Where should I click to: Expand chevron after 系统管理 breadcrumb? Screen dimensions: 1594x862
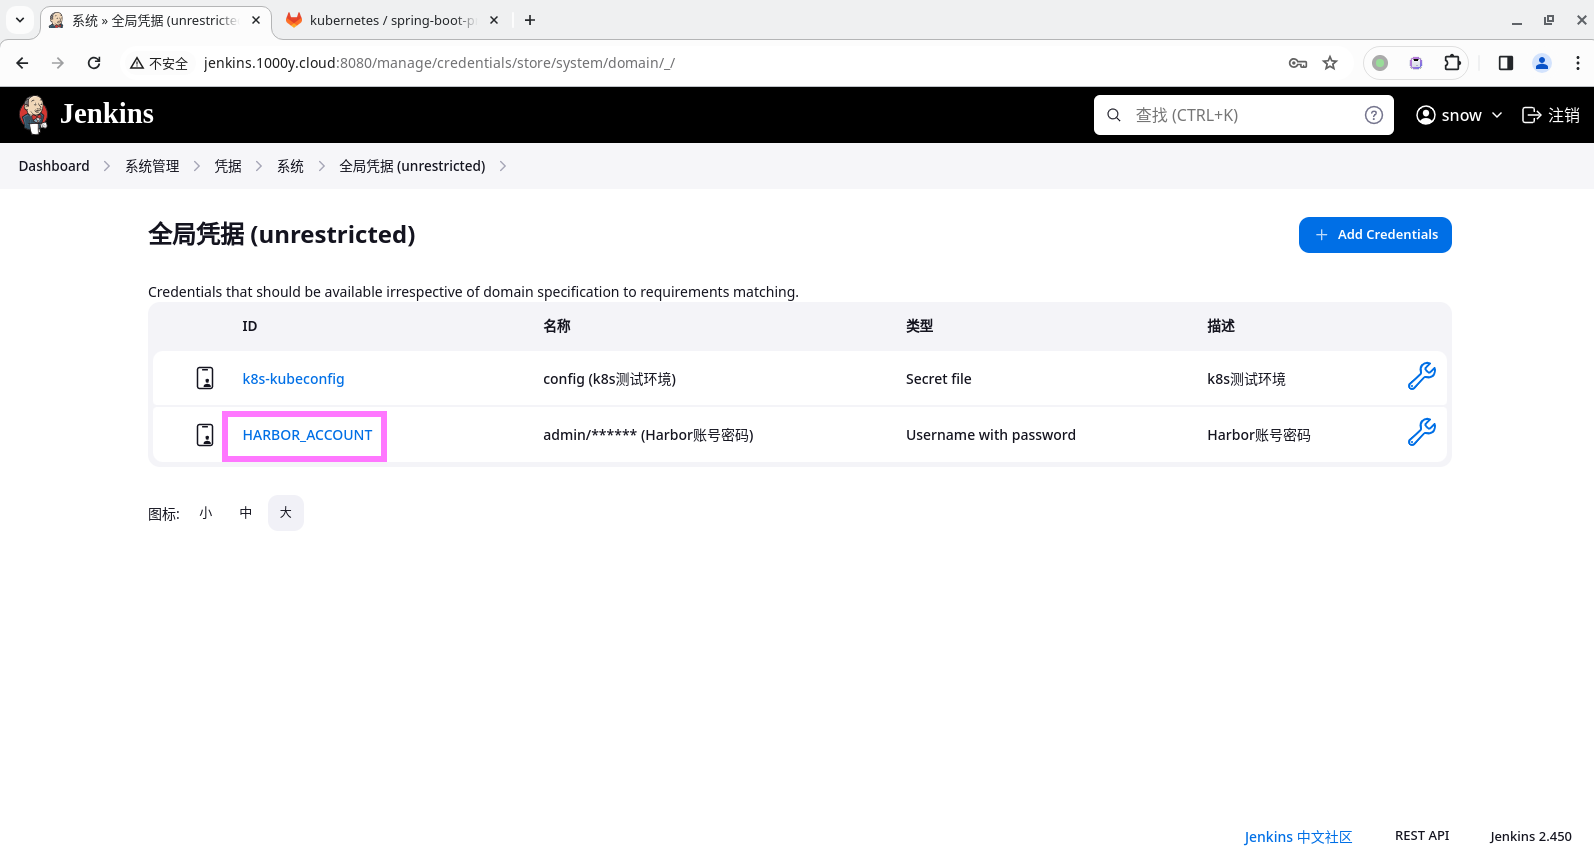(x=197, y=166)
